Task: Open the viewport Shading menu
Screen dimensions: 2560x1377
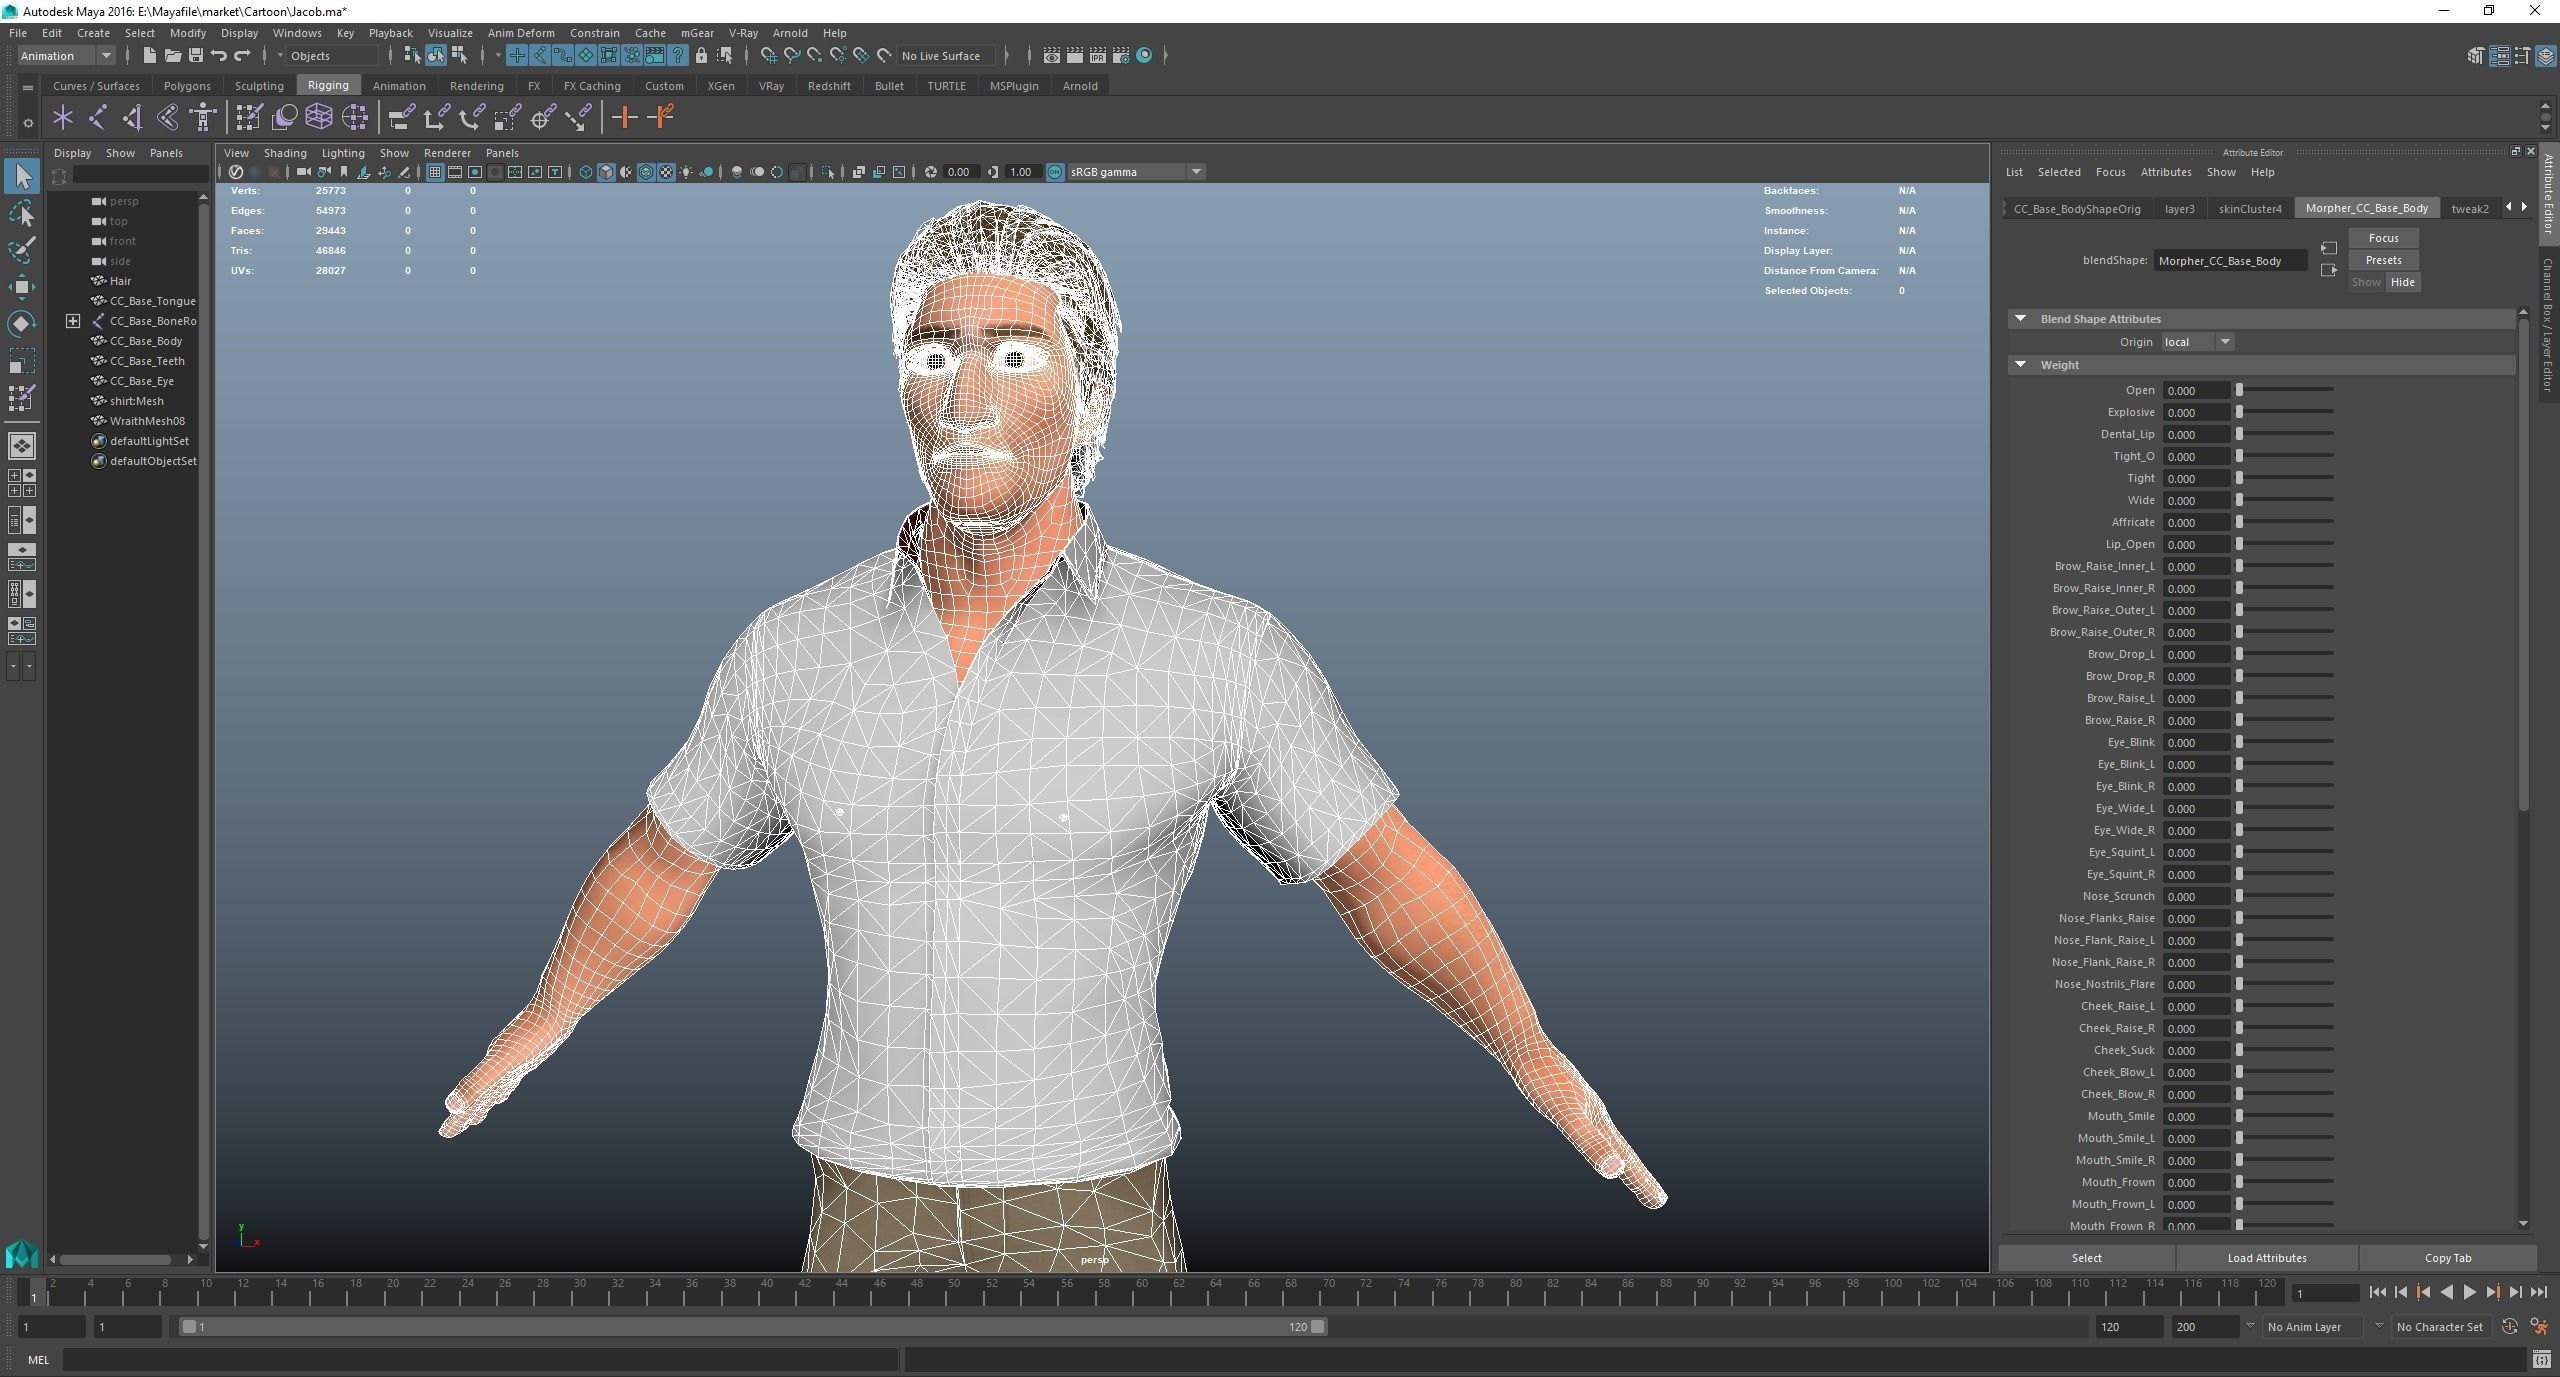Action: coord(285,153)
